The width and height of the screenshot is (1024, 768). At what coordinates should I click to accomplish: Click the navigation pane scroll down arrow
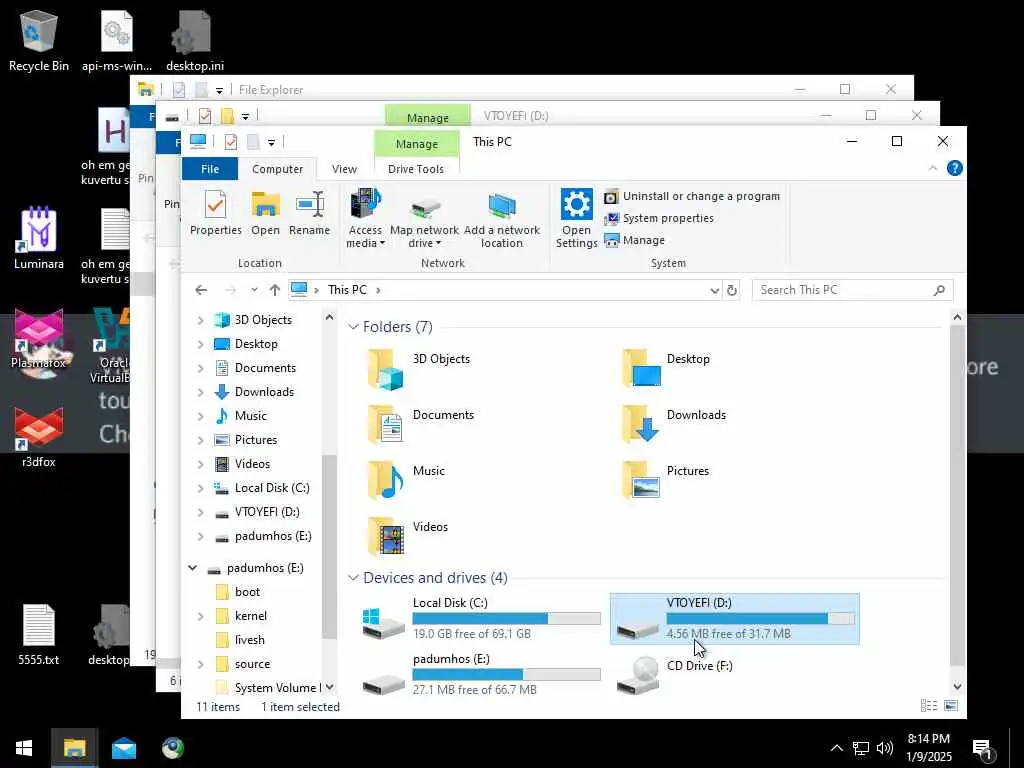(x=329, y=686)
